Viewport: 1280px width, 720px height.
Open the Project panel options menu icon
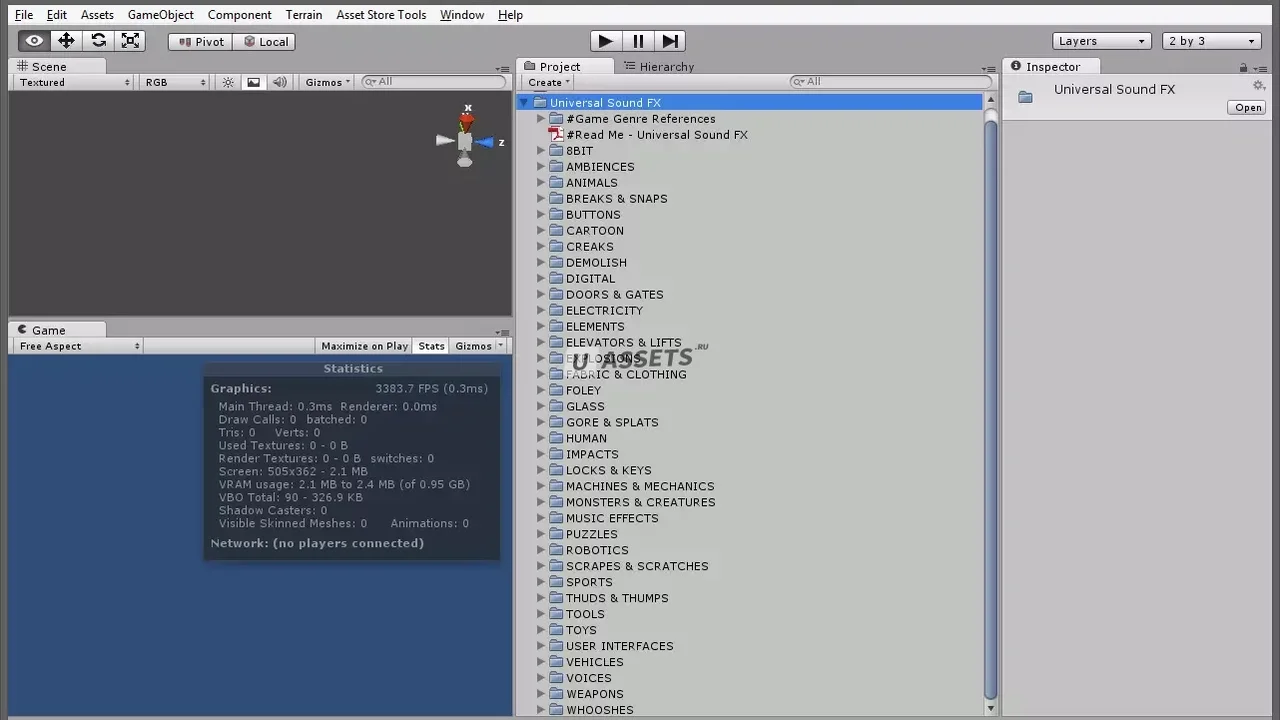click(988, 69)
